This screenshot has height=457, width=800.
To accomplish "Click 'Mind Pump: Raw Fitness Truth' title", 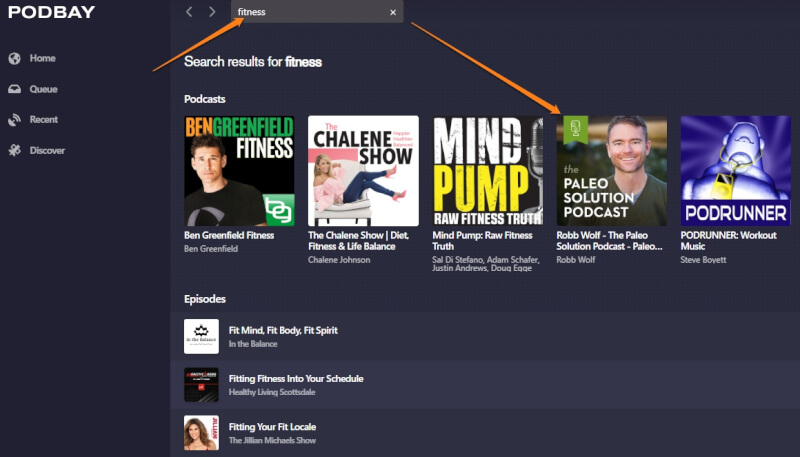I will coord(482,241).
